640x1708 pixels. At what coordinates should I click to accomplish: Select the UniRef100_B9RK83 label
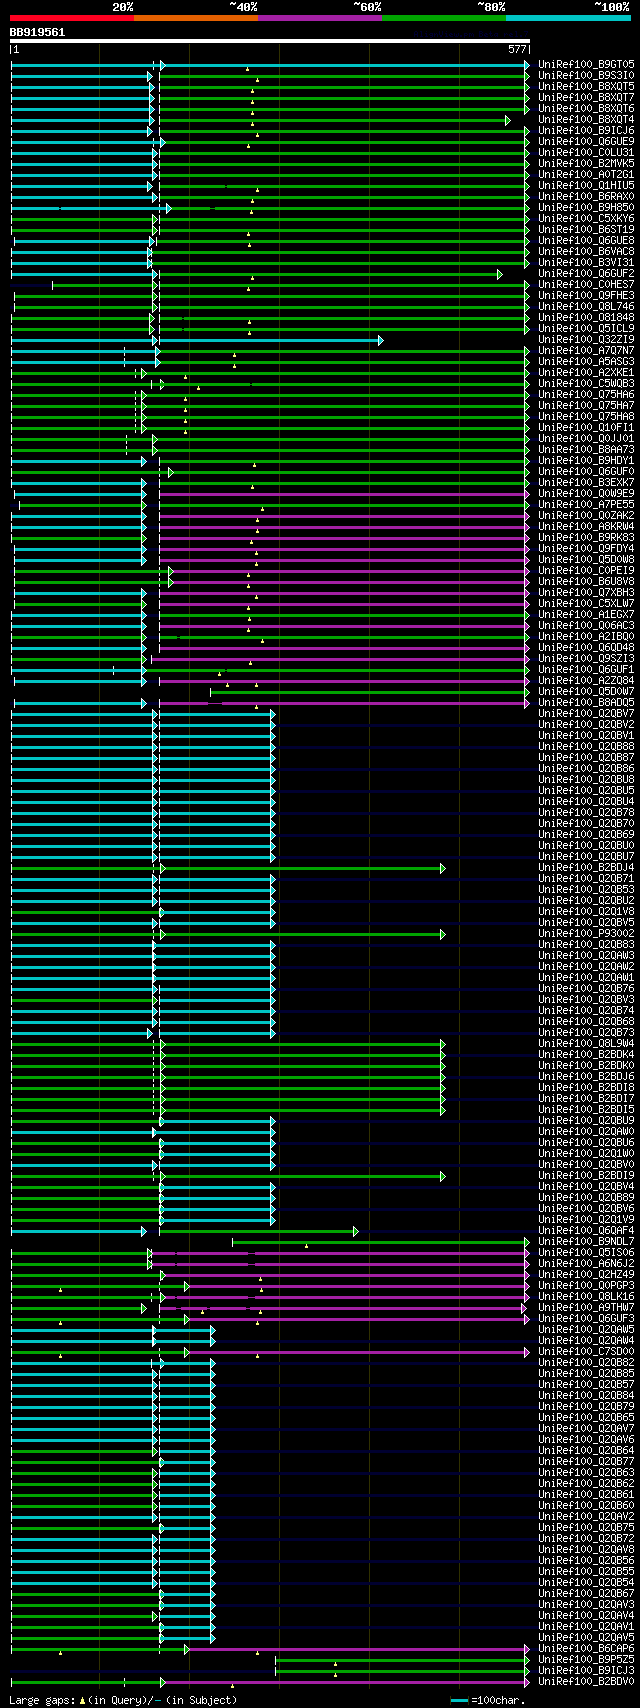[586, 538]
